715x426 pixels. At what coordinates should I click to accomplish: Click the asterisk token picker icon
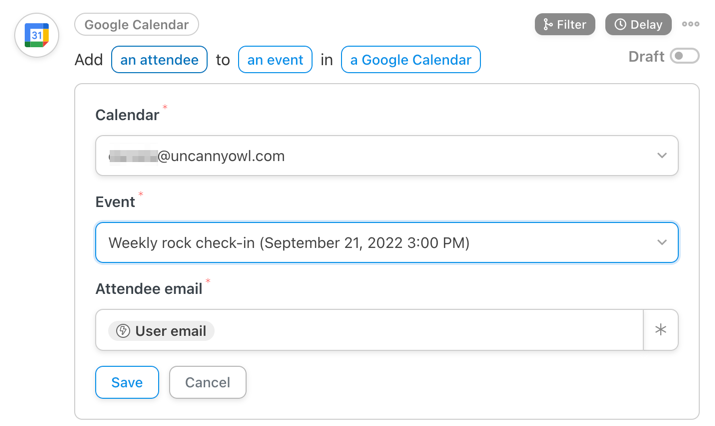point(661,330)
